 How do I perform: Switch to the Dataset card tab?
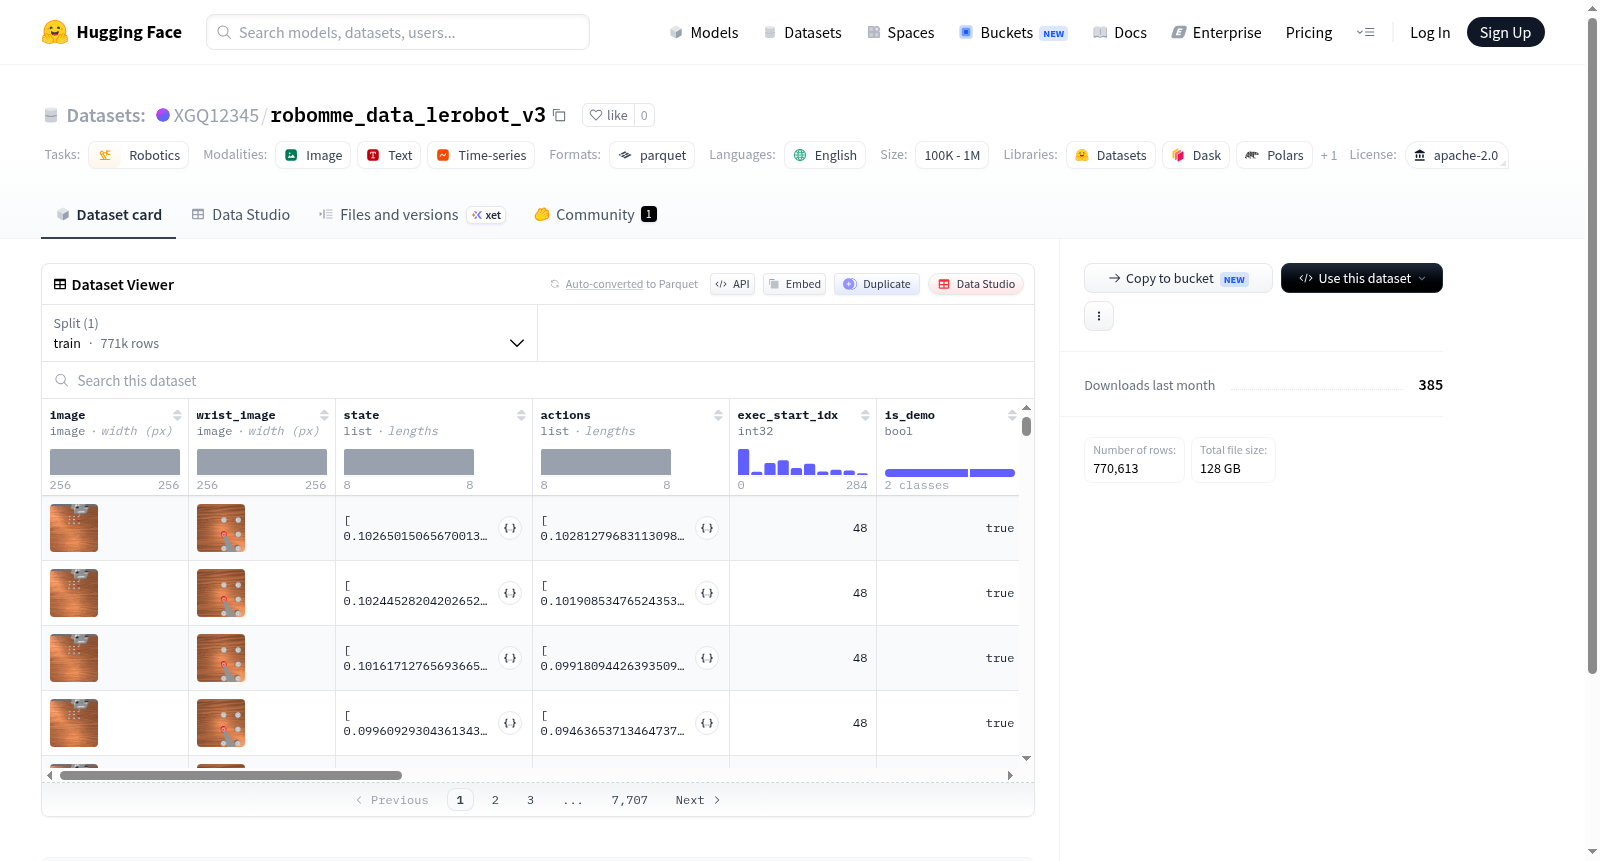coord(108,214)
